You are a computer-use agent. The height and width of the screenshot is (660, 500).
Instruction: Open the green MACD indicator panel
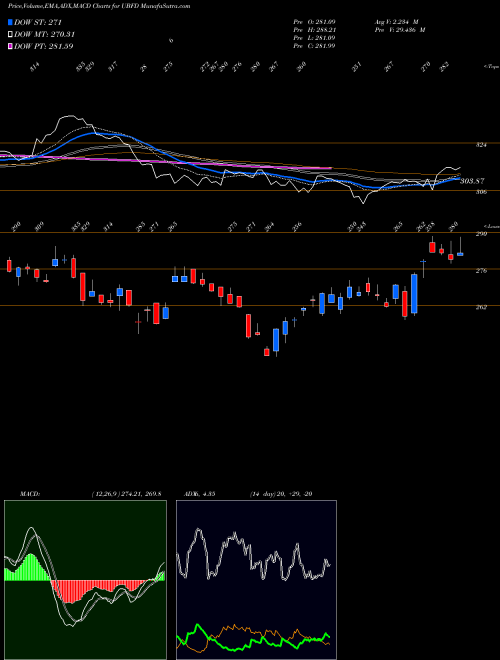(85, 580)
